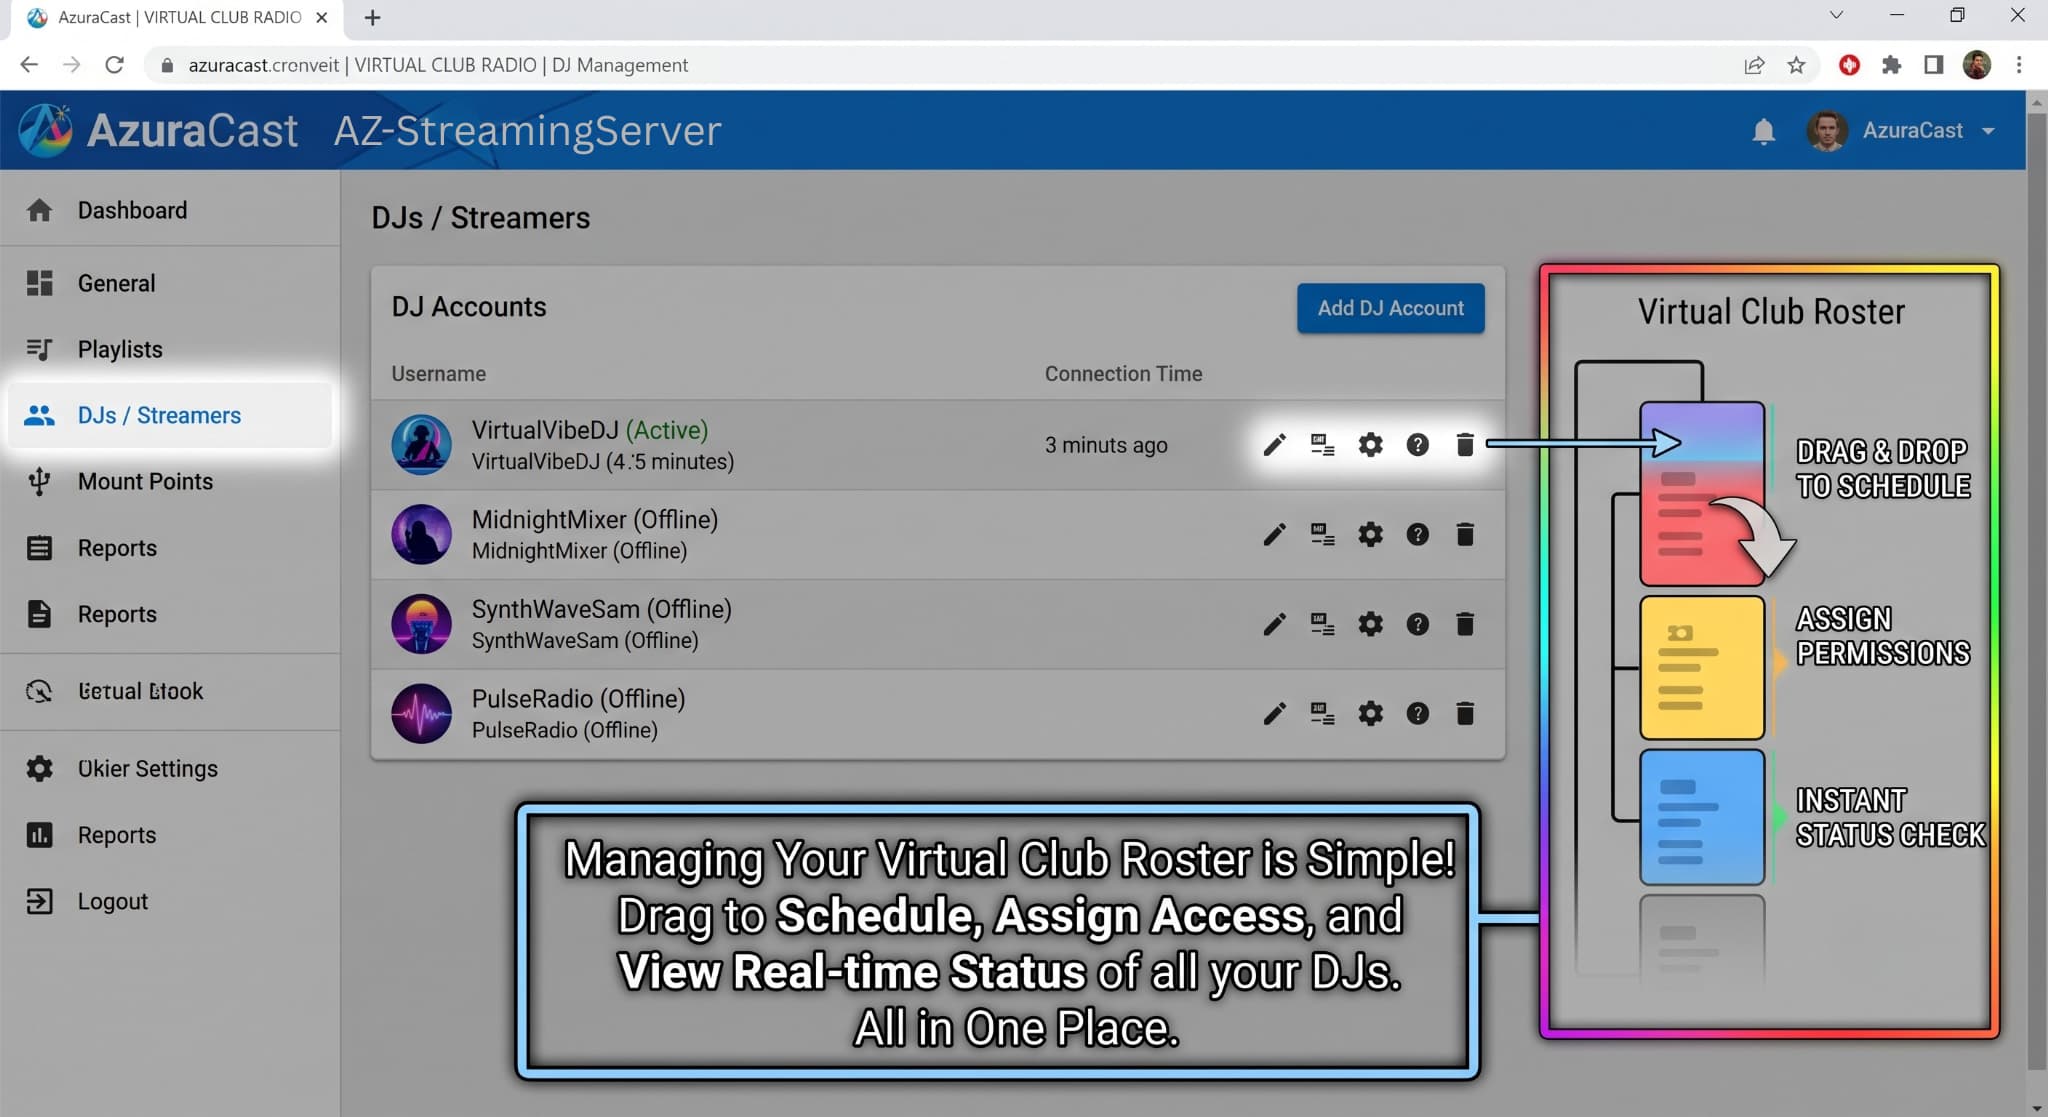Click the browser extensions puzzle icon
Screen dimensions: 2048x1117
coord(1891,65)
